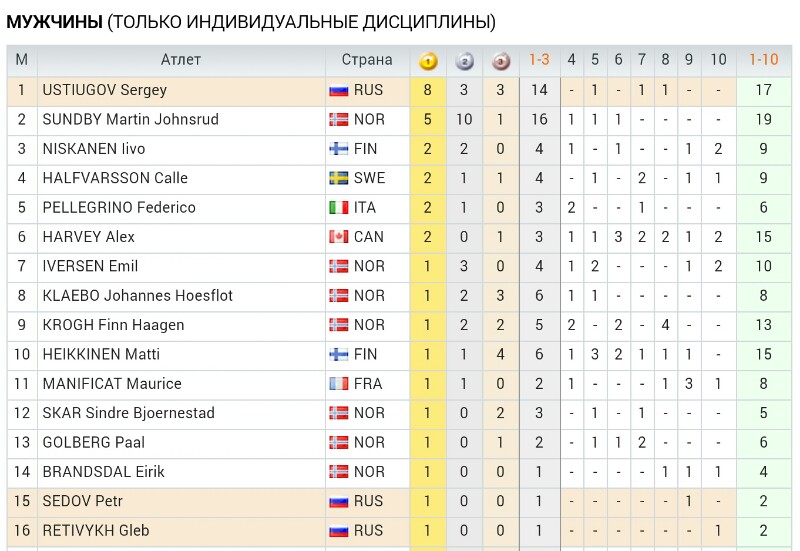Click the orange 1-3 column header
This screenshot has width=800, height=551.
tap(539, 60)
